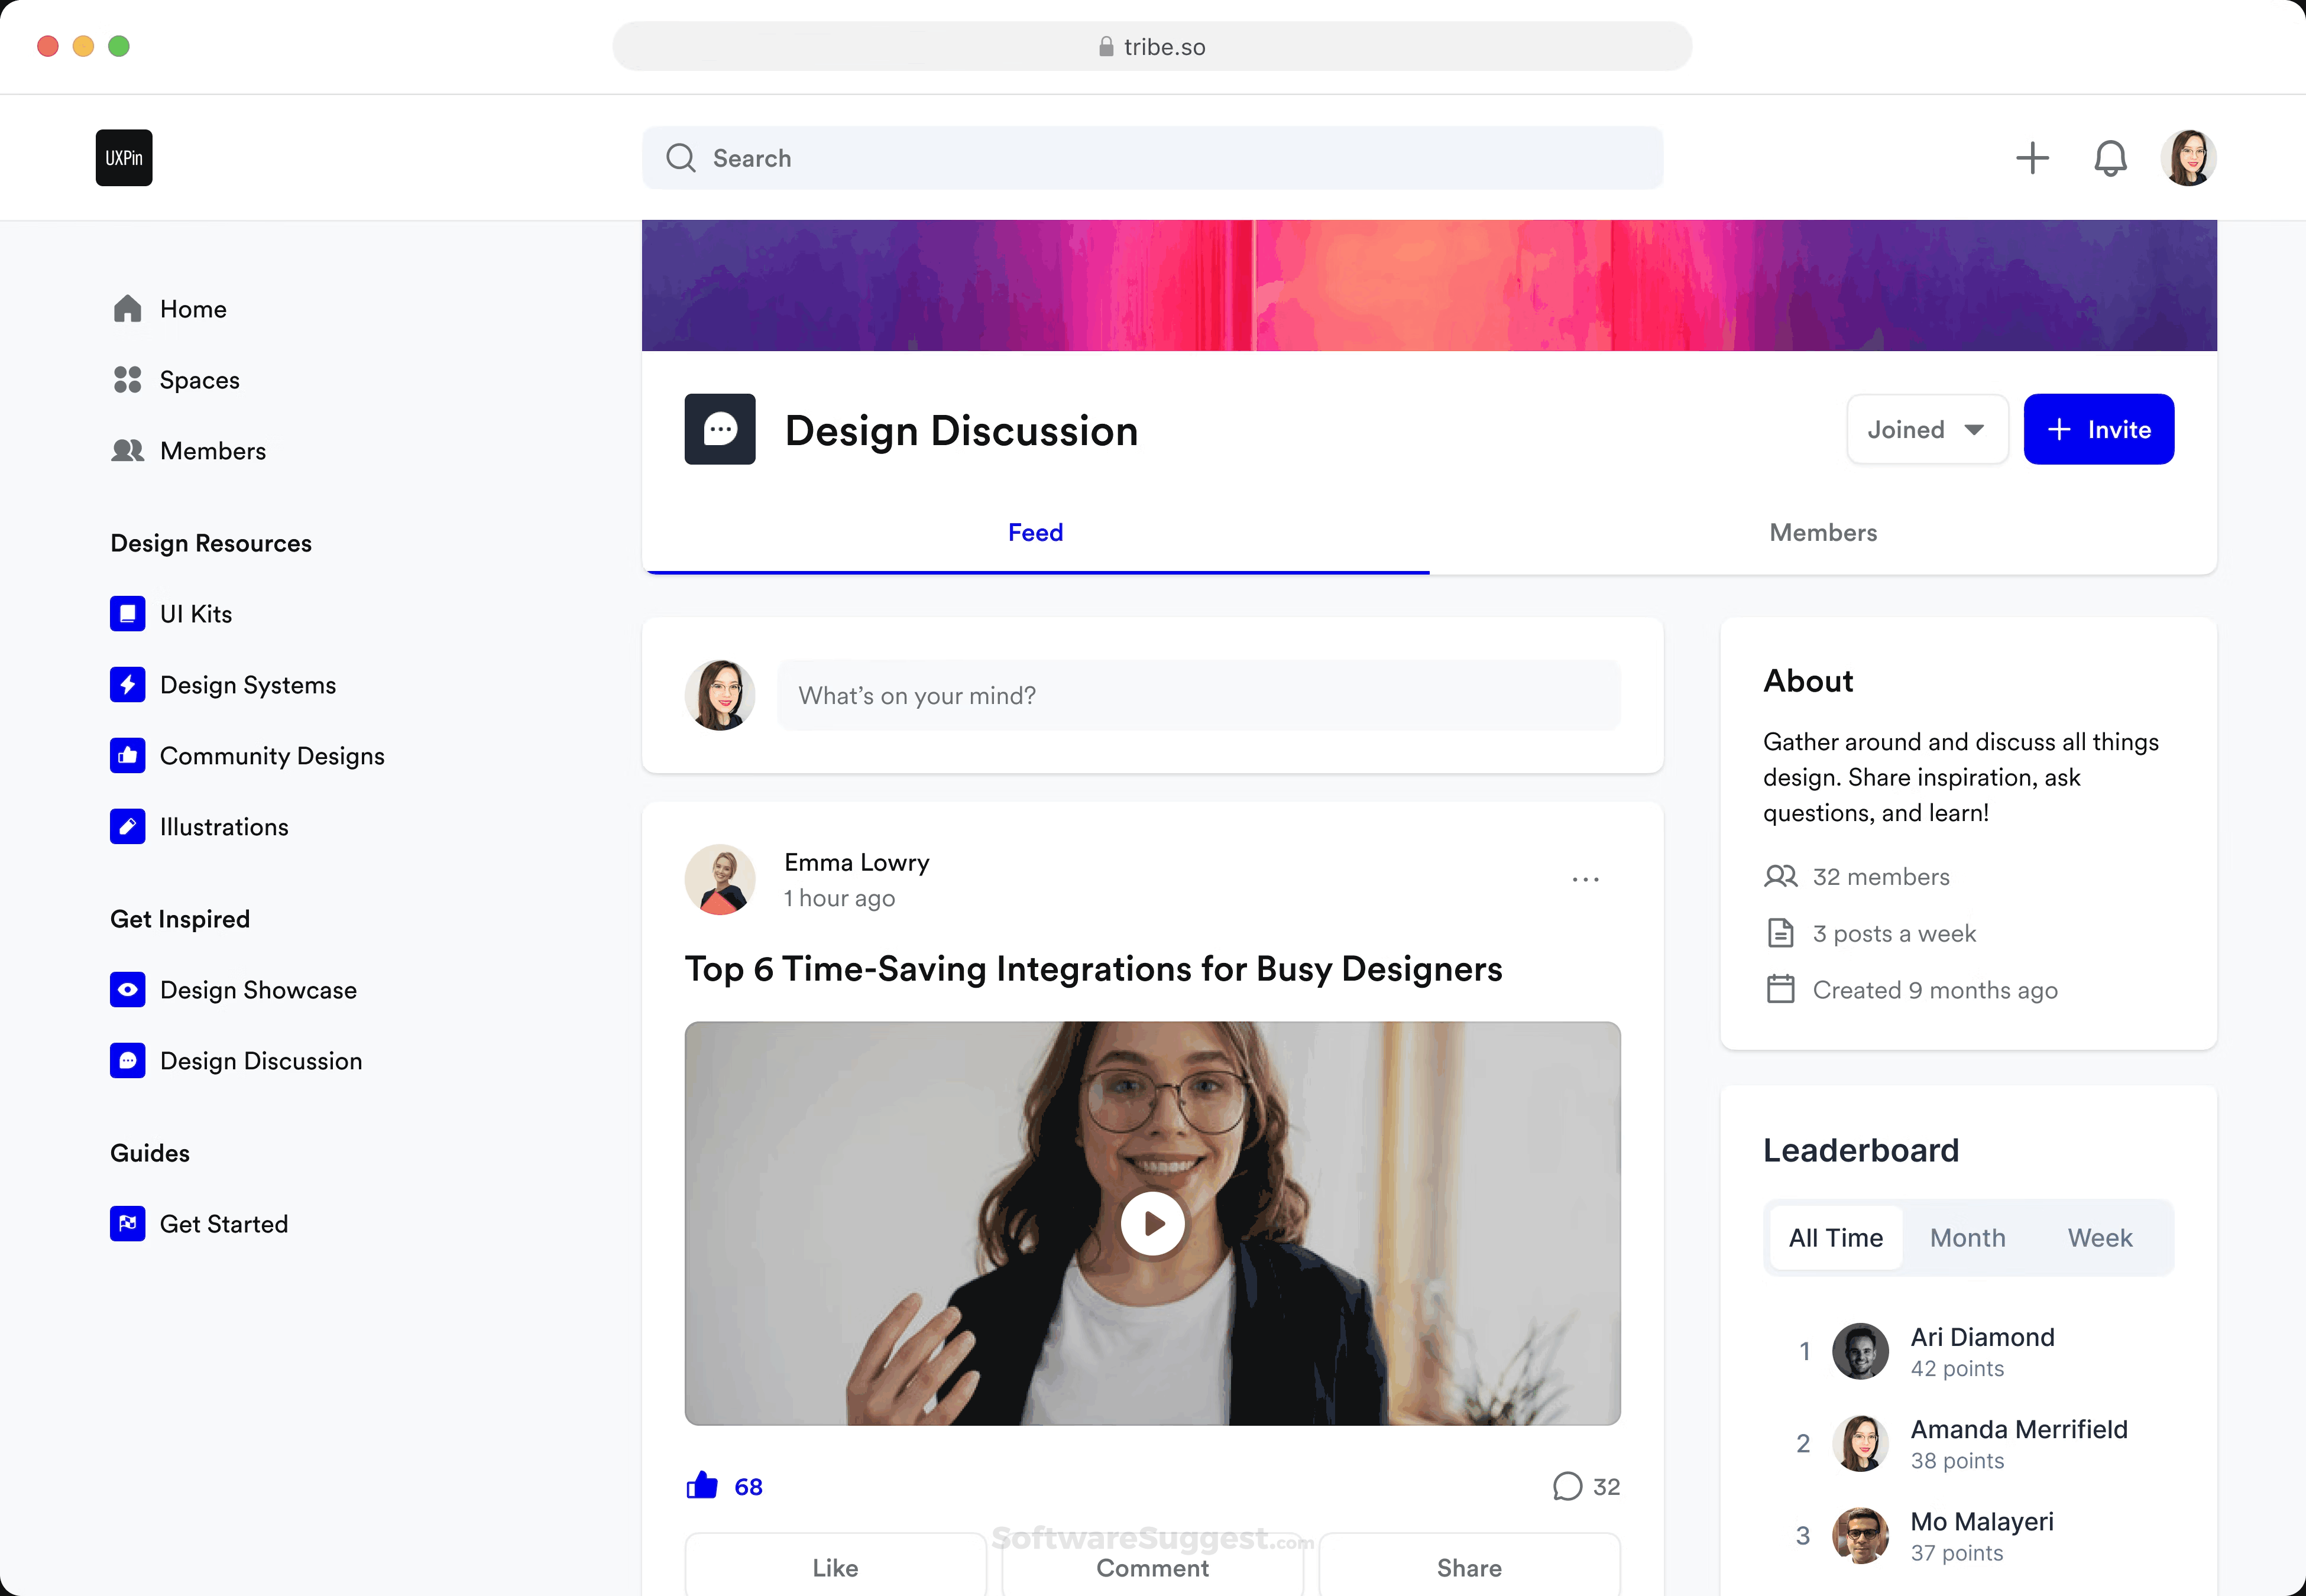This screenshot has width=2306, height=1596.
Task: Select the All Time leaderboard filter
Action: tap(1835, 1238)
